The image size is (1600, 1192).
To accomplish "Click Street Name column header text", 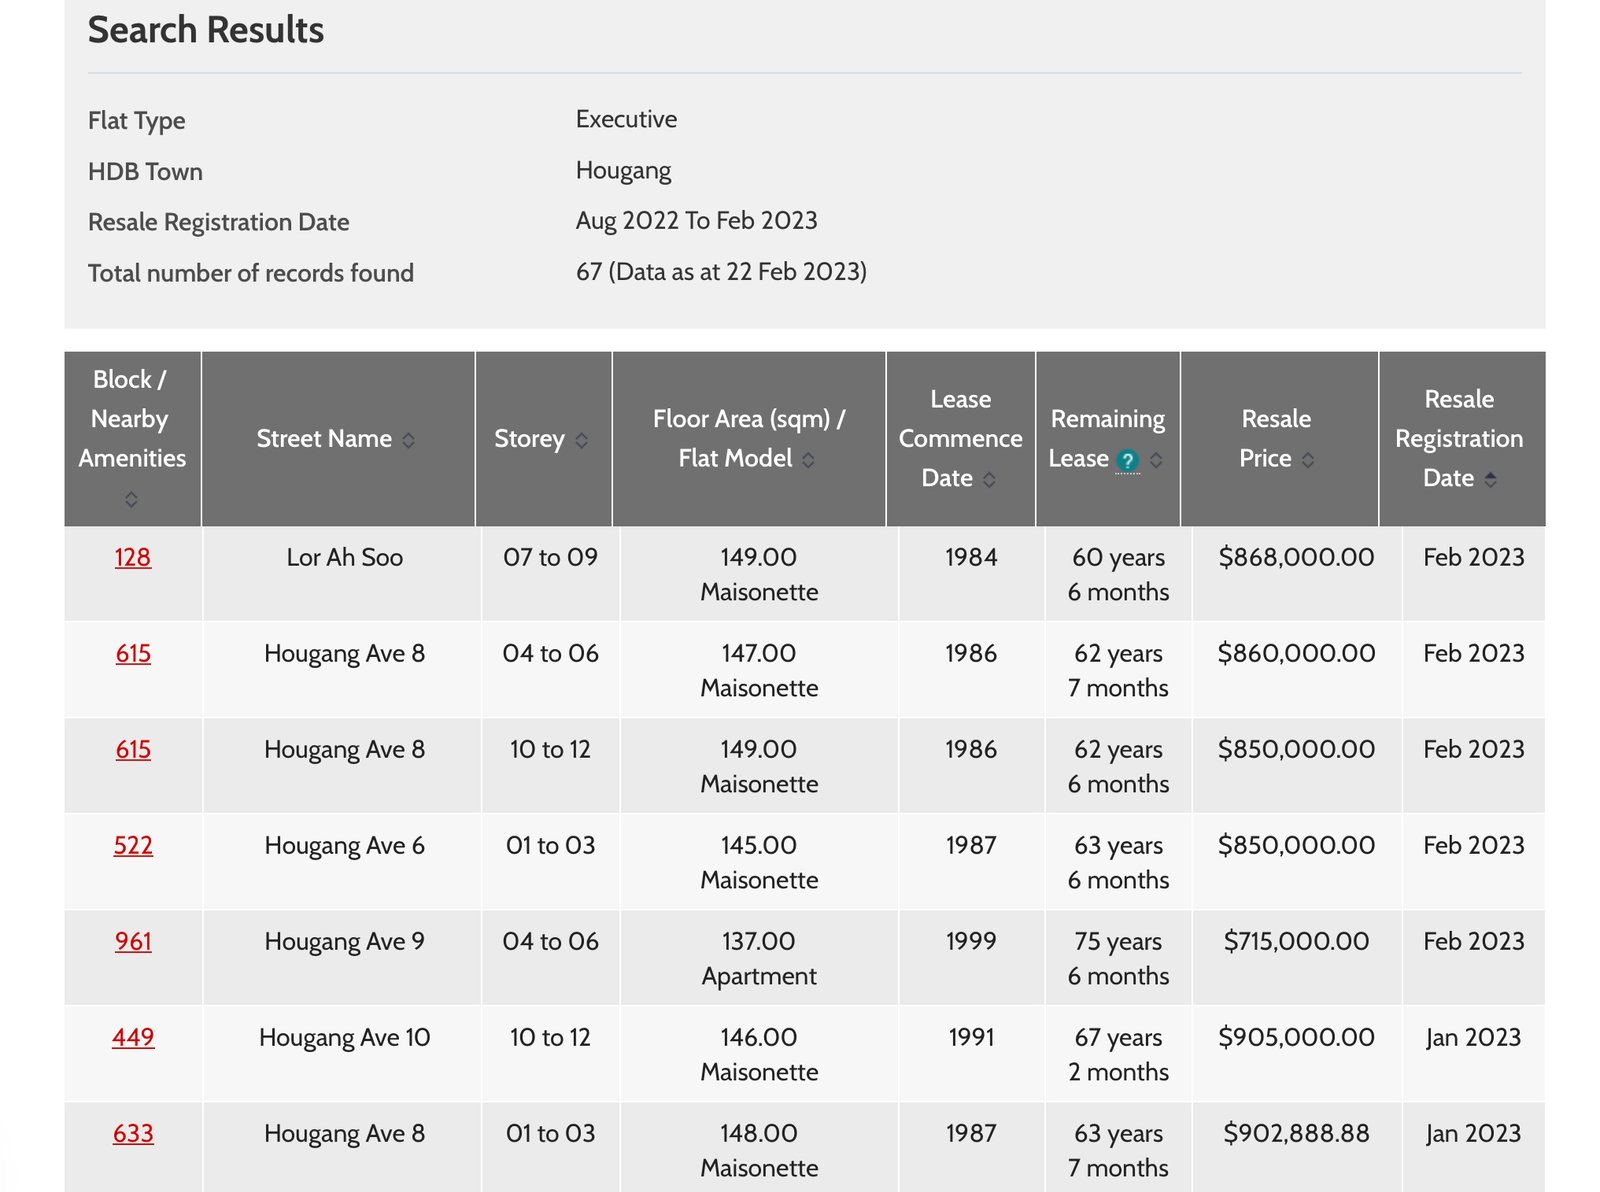I will (x=324, y=439).
